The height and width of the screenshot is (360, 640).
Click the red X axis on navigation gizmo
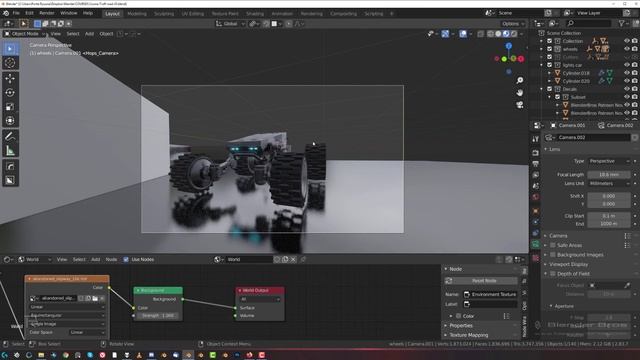coord(521,59)
